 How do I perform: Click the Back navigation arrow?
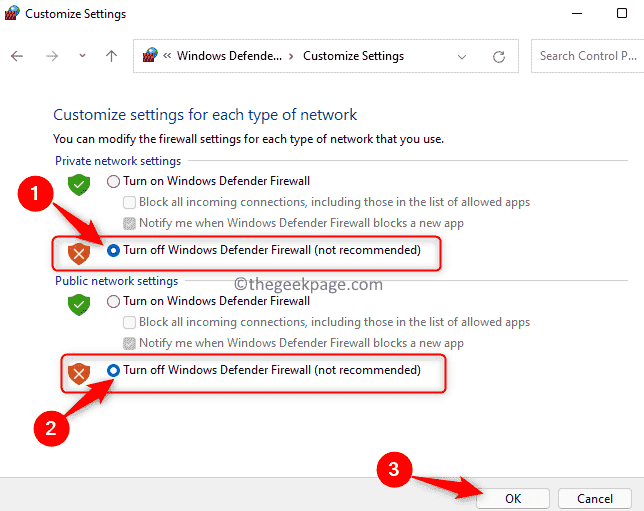[x=17, y=56]
